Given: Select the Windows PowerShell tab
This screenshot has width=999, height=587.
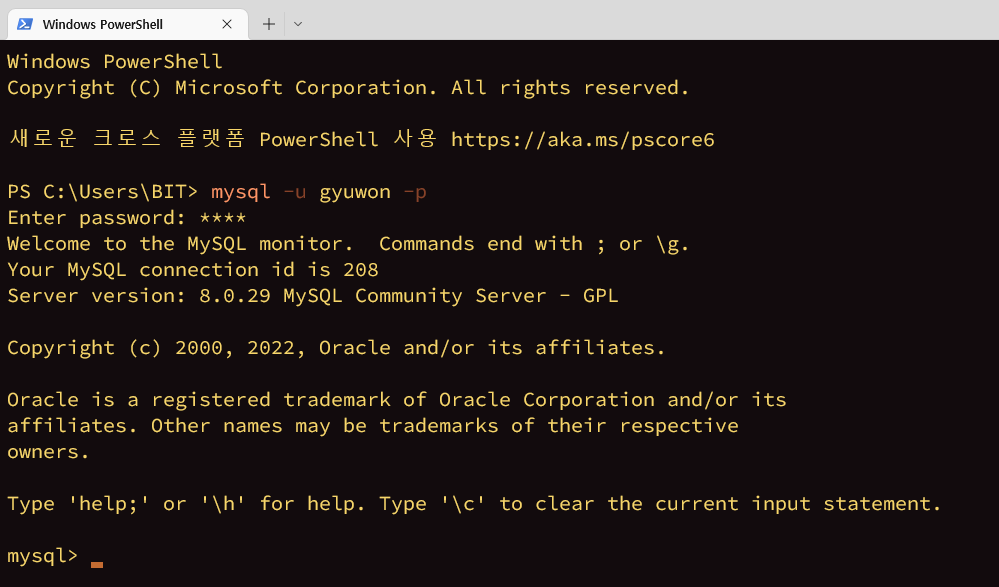Looking at the screenshot, I should [x=127, y=24].
